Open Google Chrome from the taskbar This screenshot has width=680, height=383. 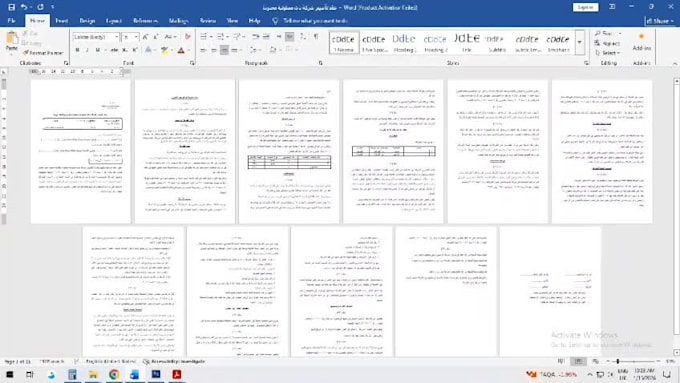point(114,374)
